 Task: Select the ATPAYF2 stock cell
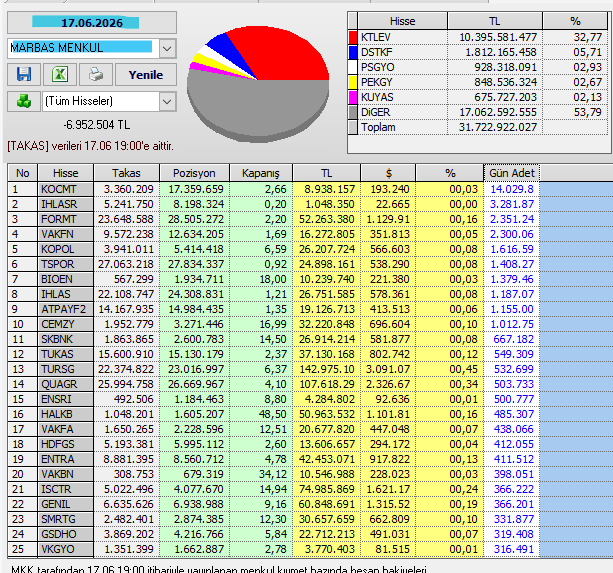click(66, 309)
